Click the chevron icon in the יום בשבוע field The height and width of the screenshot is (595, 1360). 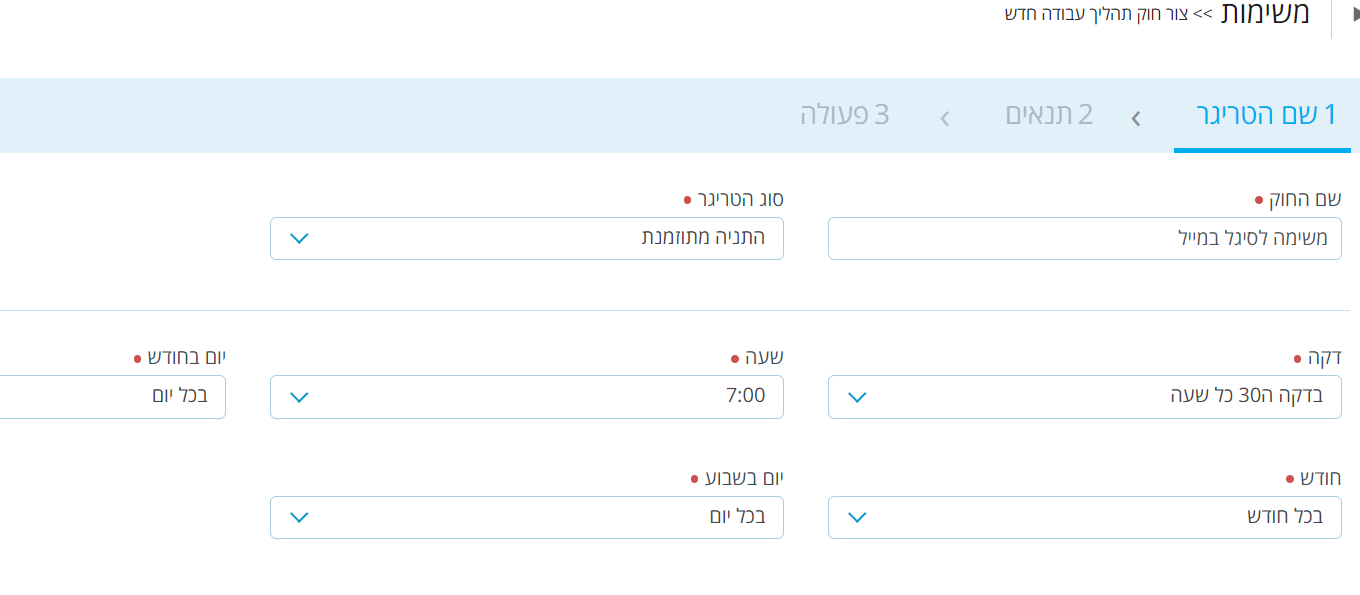[x=298, y=517]
